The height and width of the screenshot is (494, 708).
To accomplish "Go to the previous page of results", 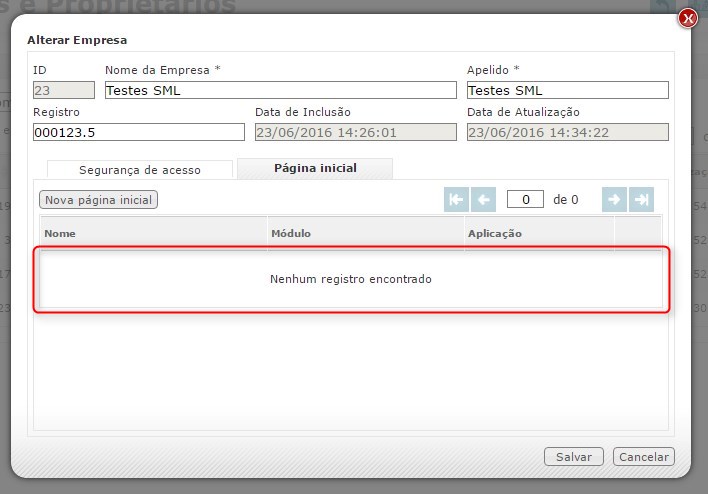I will click(484, 199).
